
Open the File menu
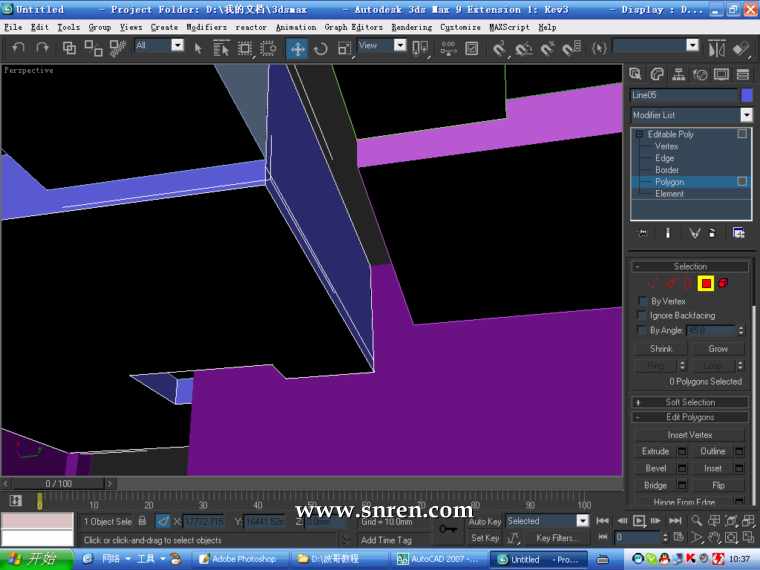13,27
